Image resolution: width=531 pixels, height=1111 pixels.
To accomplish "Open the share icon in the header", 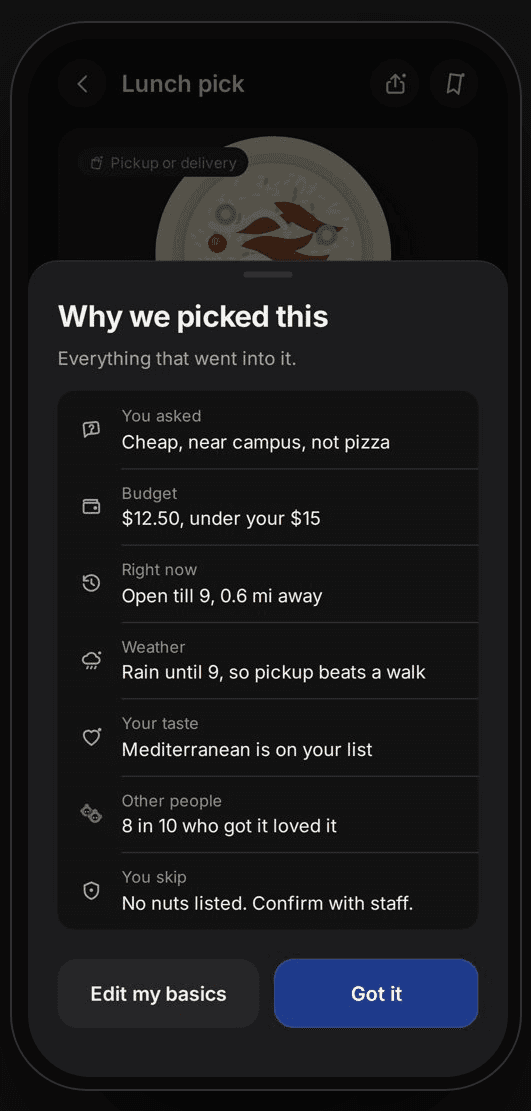I will tap(395, 84).
